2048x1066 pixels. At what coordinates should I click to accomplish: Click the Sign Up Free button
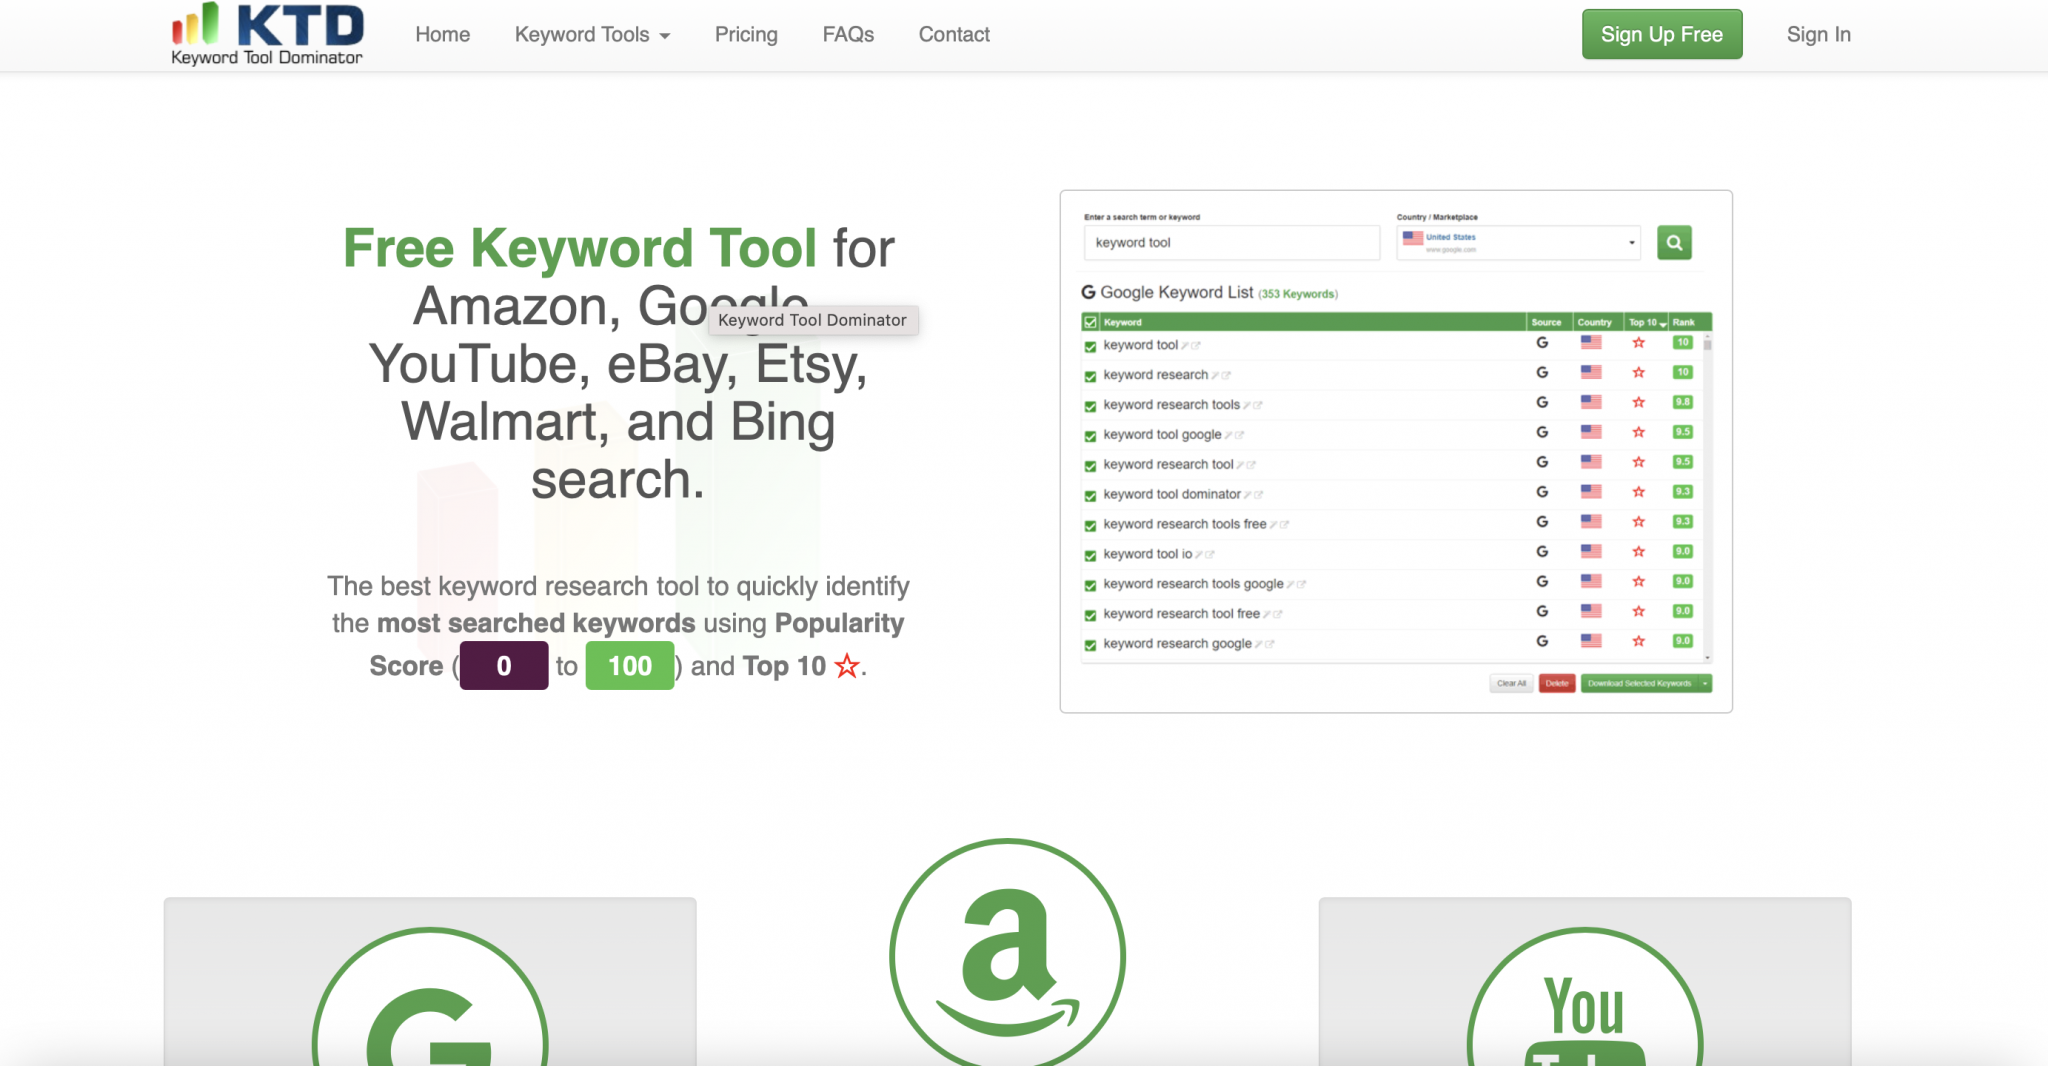click(x=1662, y=33)
